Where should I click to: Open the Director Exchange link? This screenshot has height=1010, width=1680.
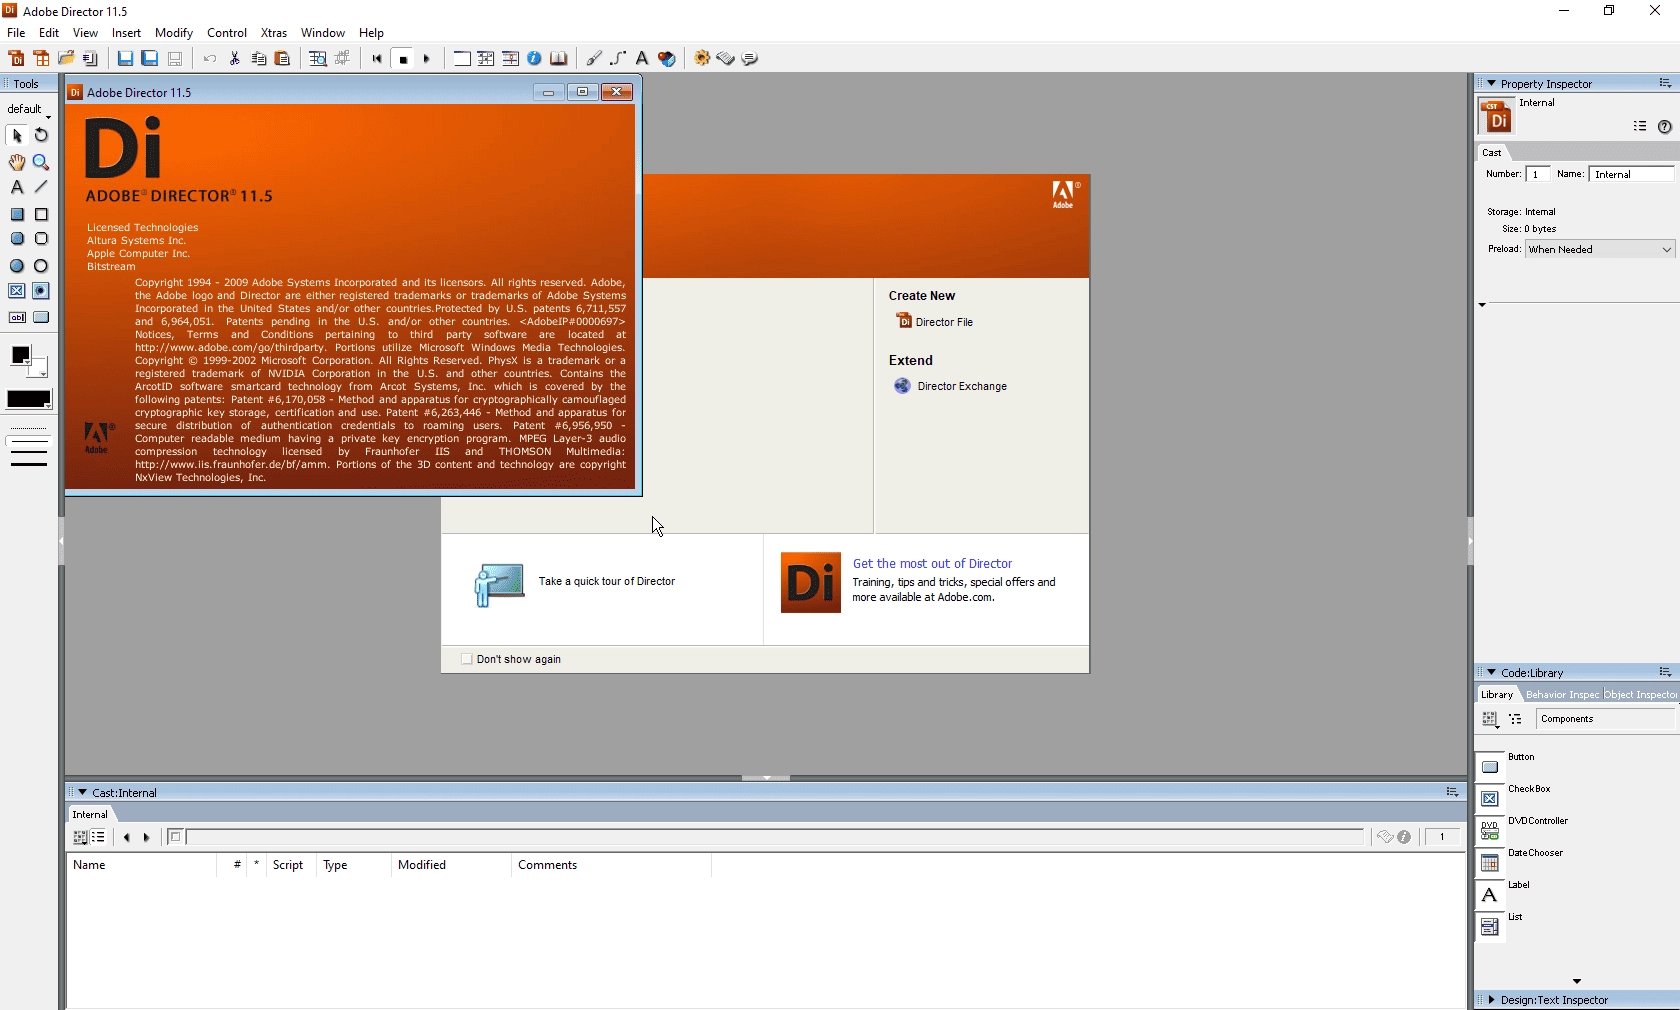coord(950,387)
